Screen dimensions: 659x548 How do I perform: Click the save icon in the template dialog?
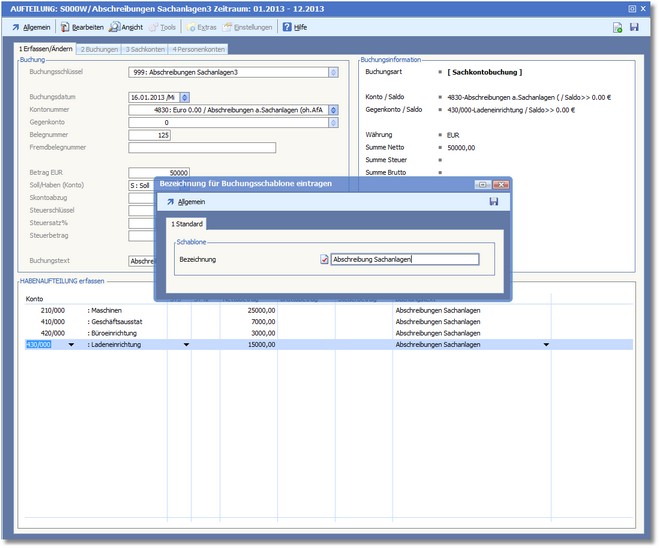494,202
